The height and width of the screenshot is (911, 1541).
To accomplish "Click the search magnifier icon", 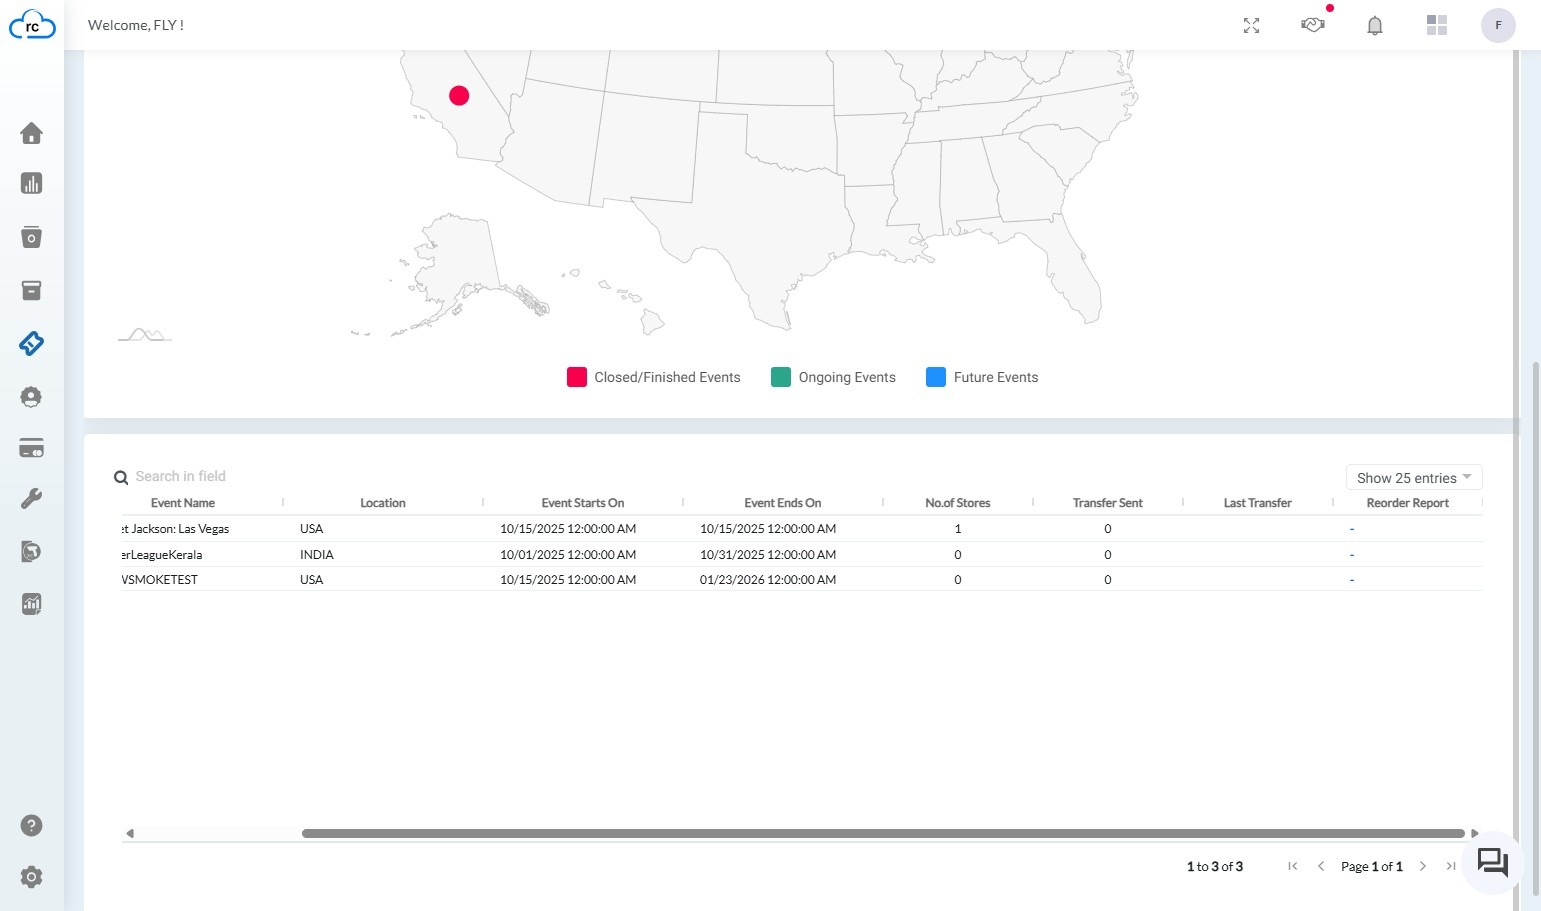I will (x=121, y=478).
